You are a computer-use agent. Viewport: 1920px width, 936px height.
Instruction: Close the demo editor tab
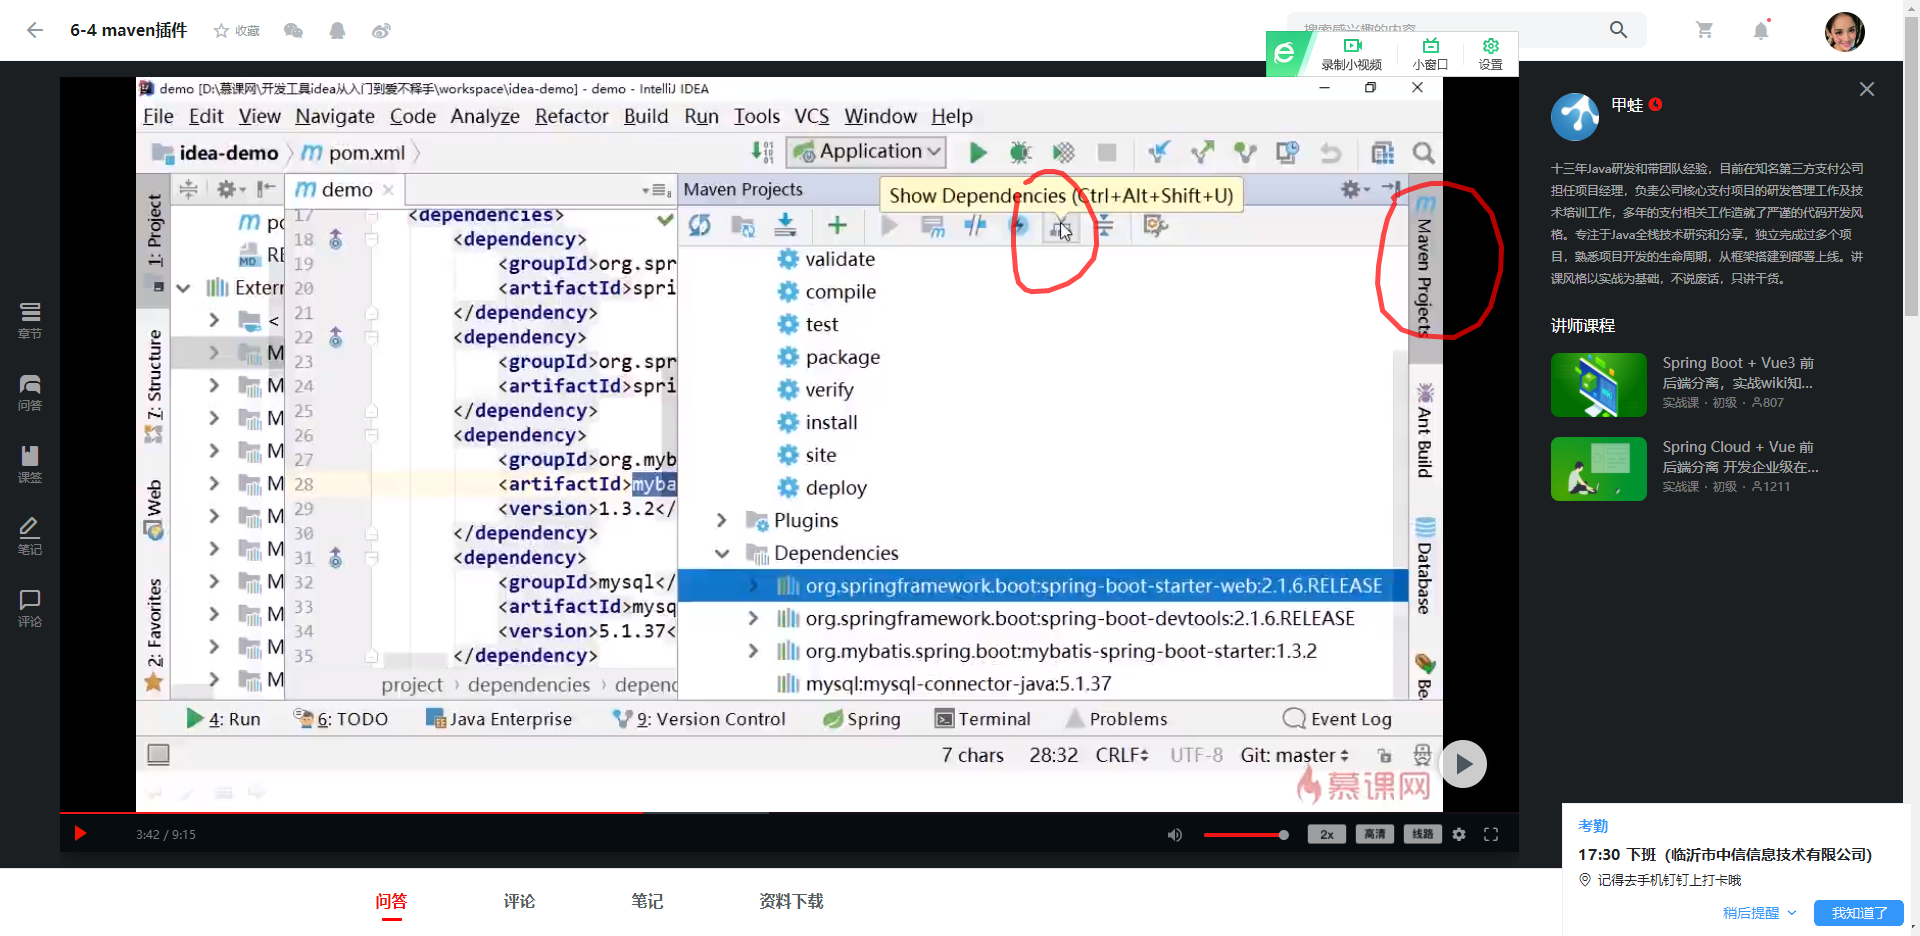pyautogui.click(x=388, y=190)
